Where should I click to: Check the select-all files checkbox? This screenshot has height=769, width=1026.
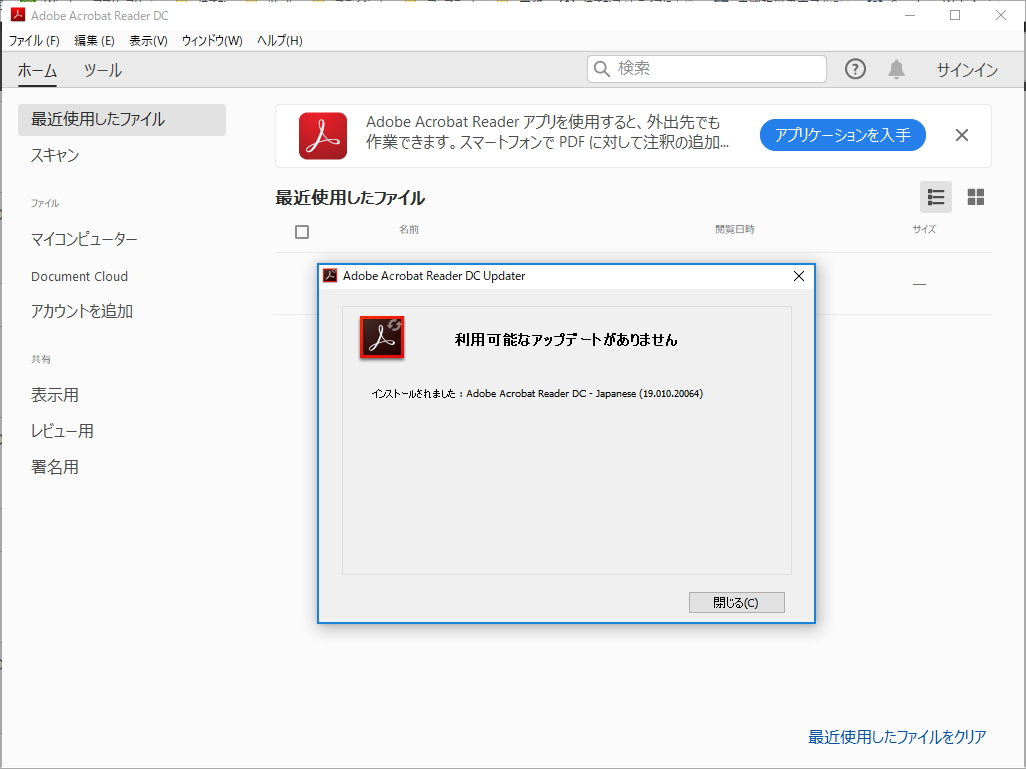click(x=301, y=231)
